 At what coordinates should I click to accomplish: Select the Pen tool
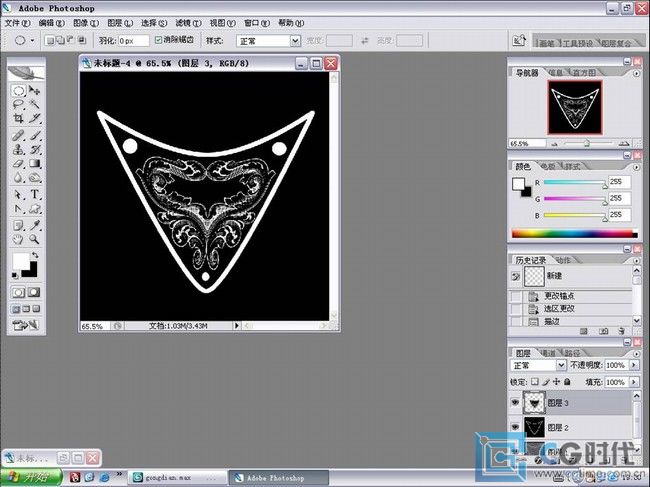18,208
